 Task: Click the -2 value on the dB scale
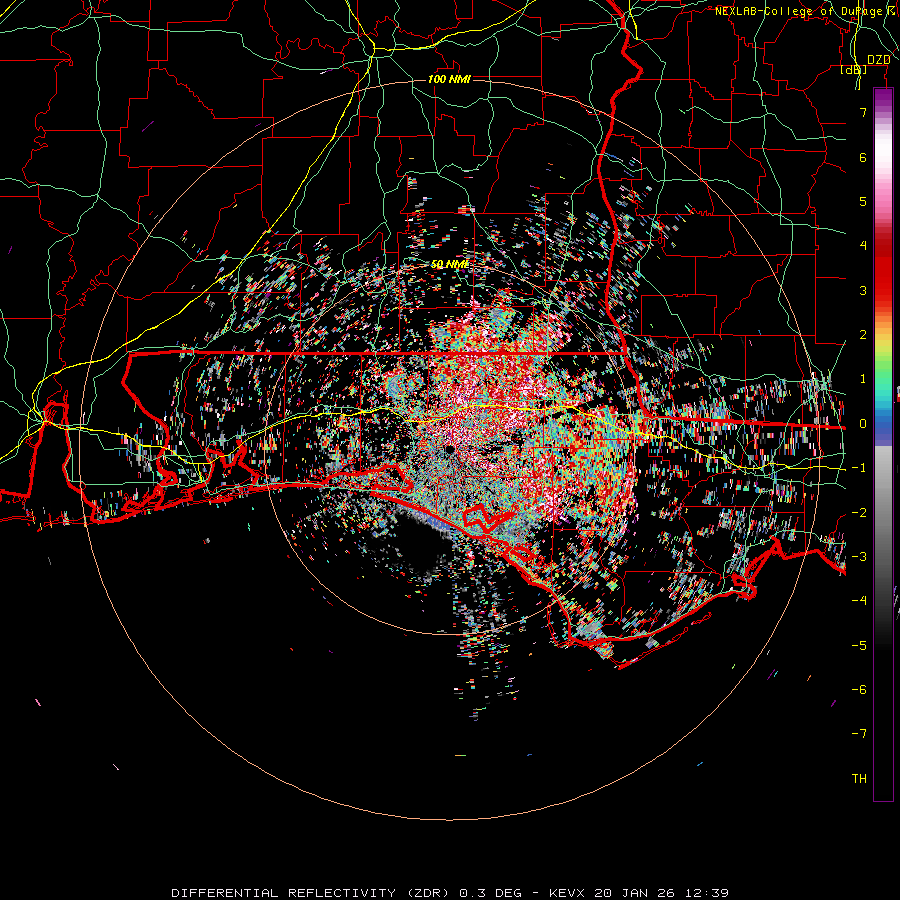[859, 513]
